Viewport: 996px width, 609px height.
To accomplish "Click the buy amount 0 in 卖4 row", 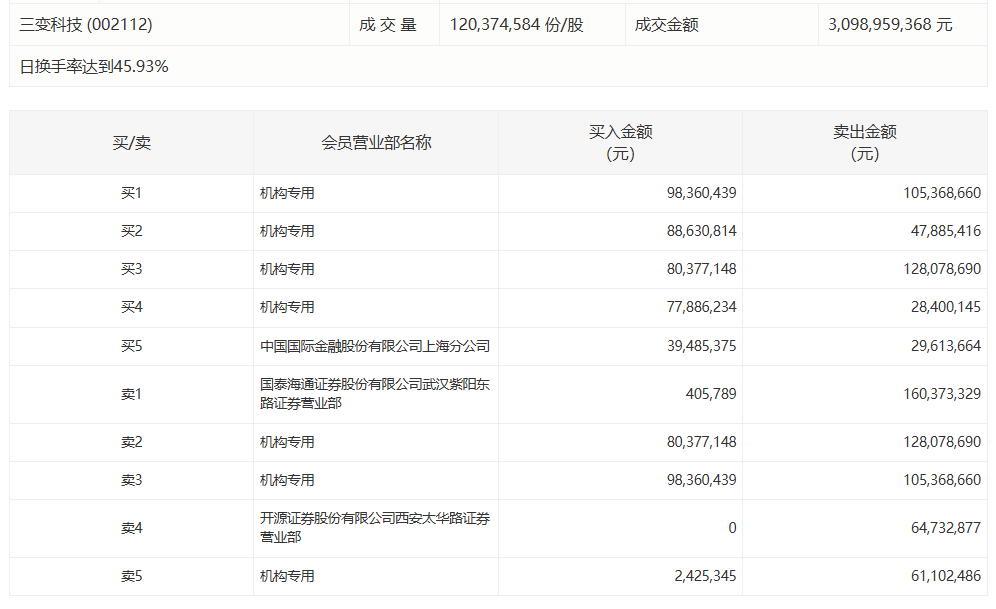I will [733, 528].
